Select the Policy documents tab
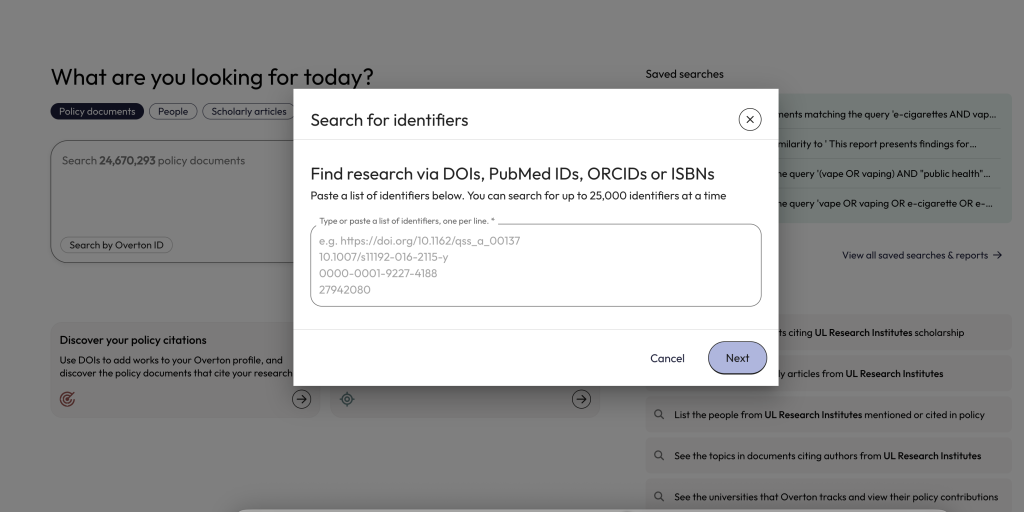 tap(97, 112)
